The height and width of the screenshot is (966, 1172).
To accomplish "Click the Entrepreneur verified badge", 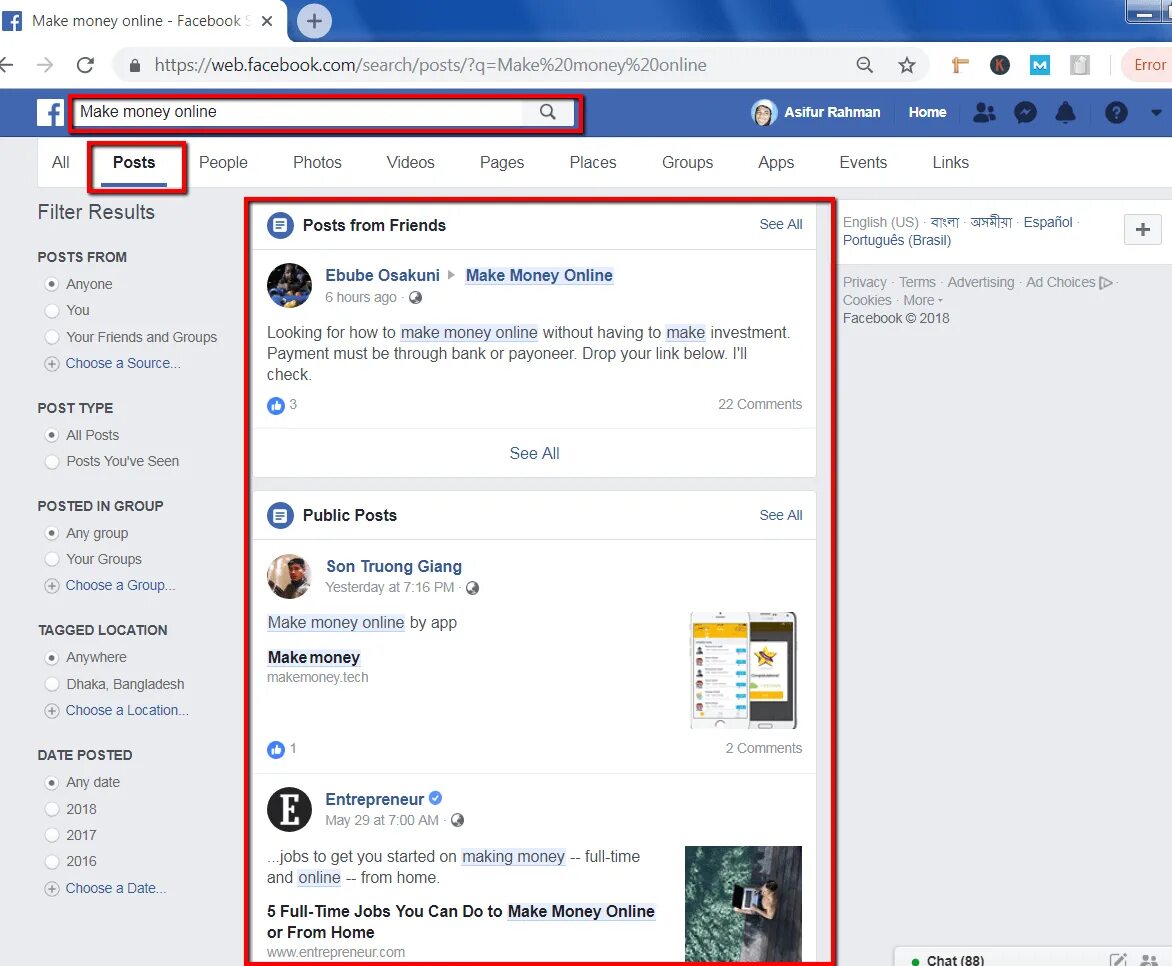I will (436, 799).
